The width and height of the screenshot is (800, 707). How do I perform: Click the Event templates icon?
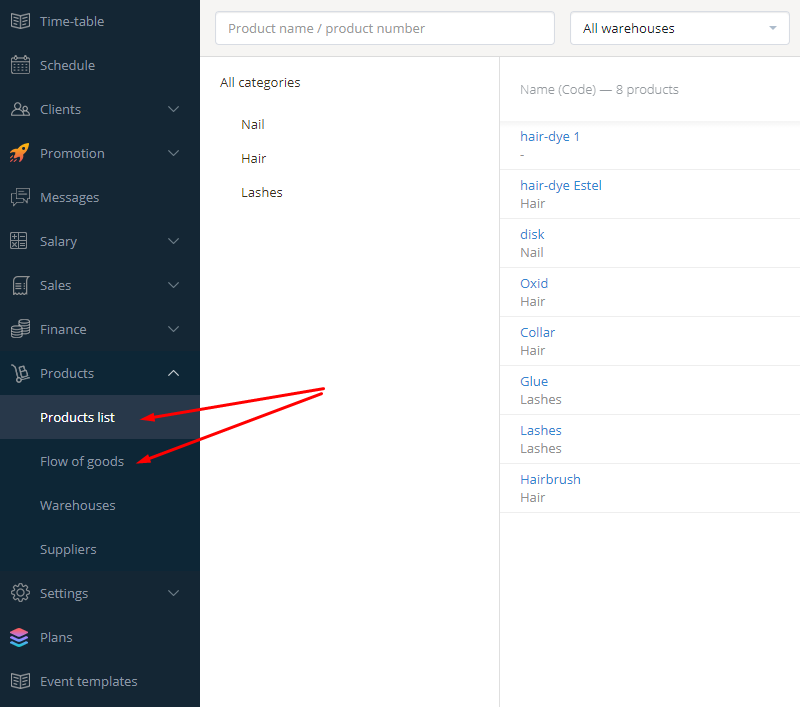pos(20,681)
